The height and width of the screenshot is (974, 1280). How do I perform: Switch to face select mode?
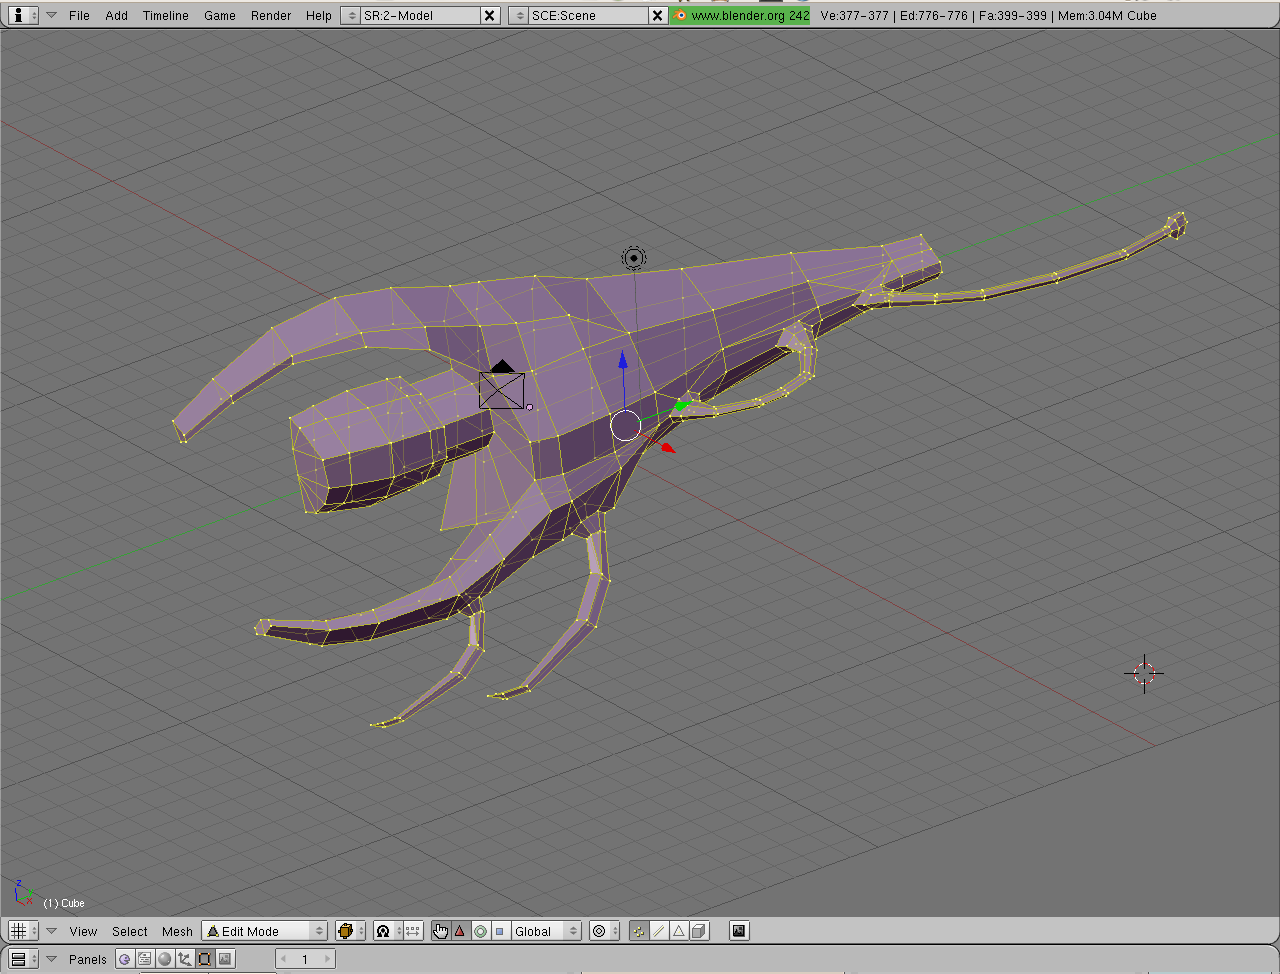pos(679,931)
